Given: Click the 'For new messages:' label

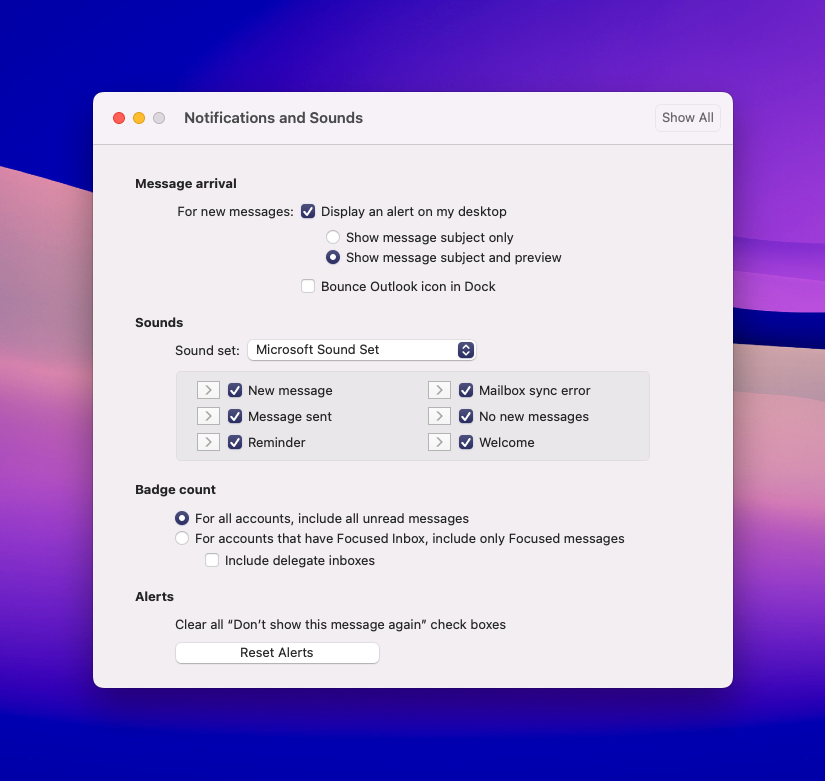Looking at the screenshot, I should pos(235,211).
